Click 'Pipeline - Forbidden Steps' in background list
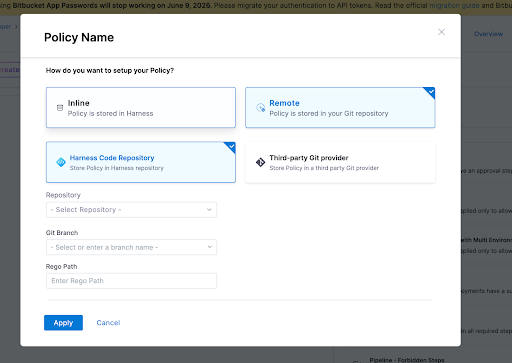 point(407,360)
